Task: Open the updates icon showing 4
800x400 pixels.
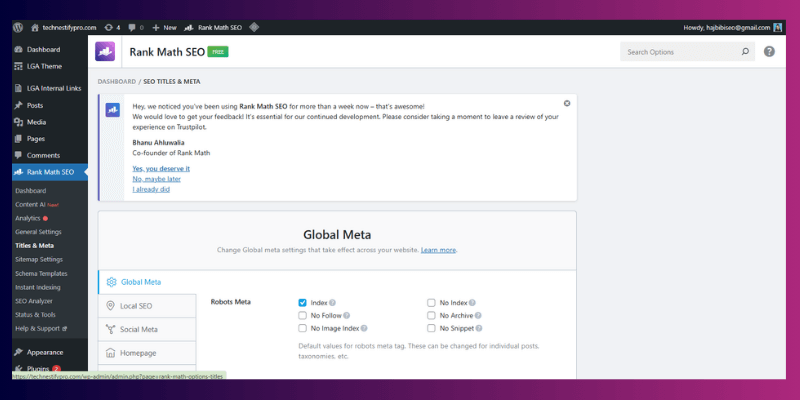Action: click(112, 28)
